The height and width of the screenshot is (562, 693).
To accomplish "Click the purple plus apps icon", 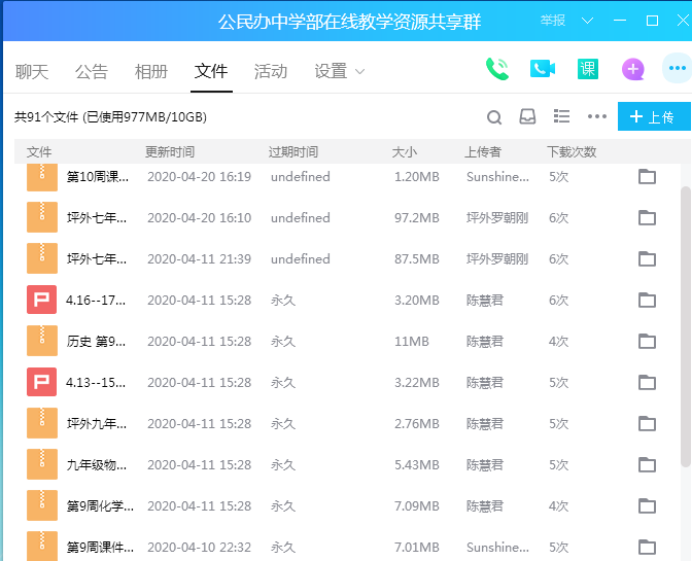I will tap(633, 69).
